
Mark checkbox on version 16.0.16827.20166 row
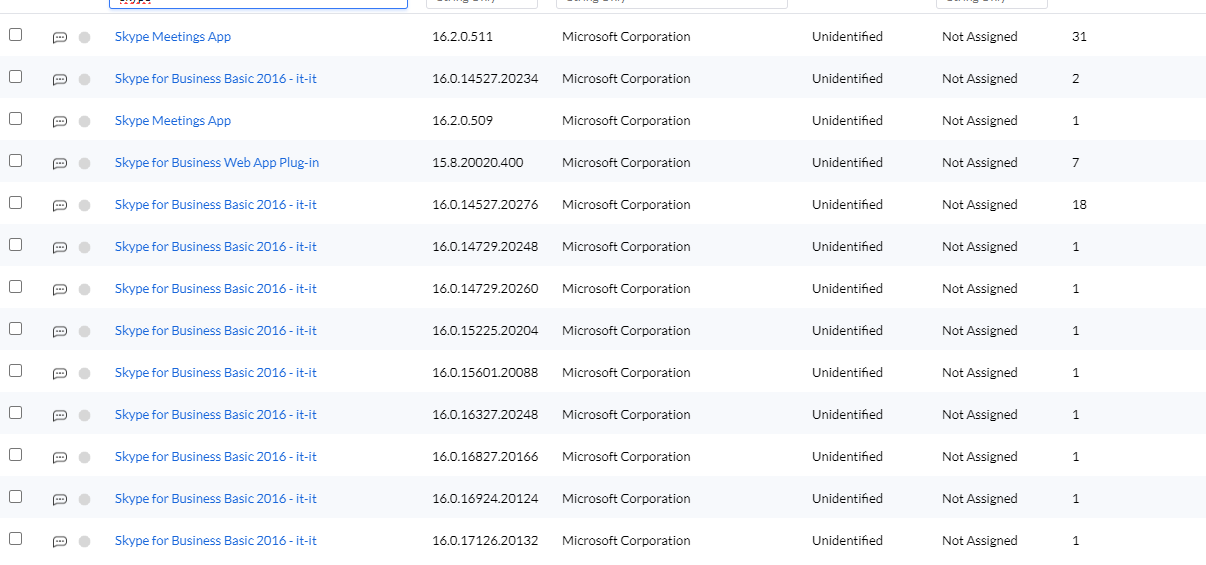pyautogui.click(x=15, y=454)
